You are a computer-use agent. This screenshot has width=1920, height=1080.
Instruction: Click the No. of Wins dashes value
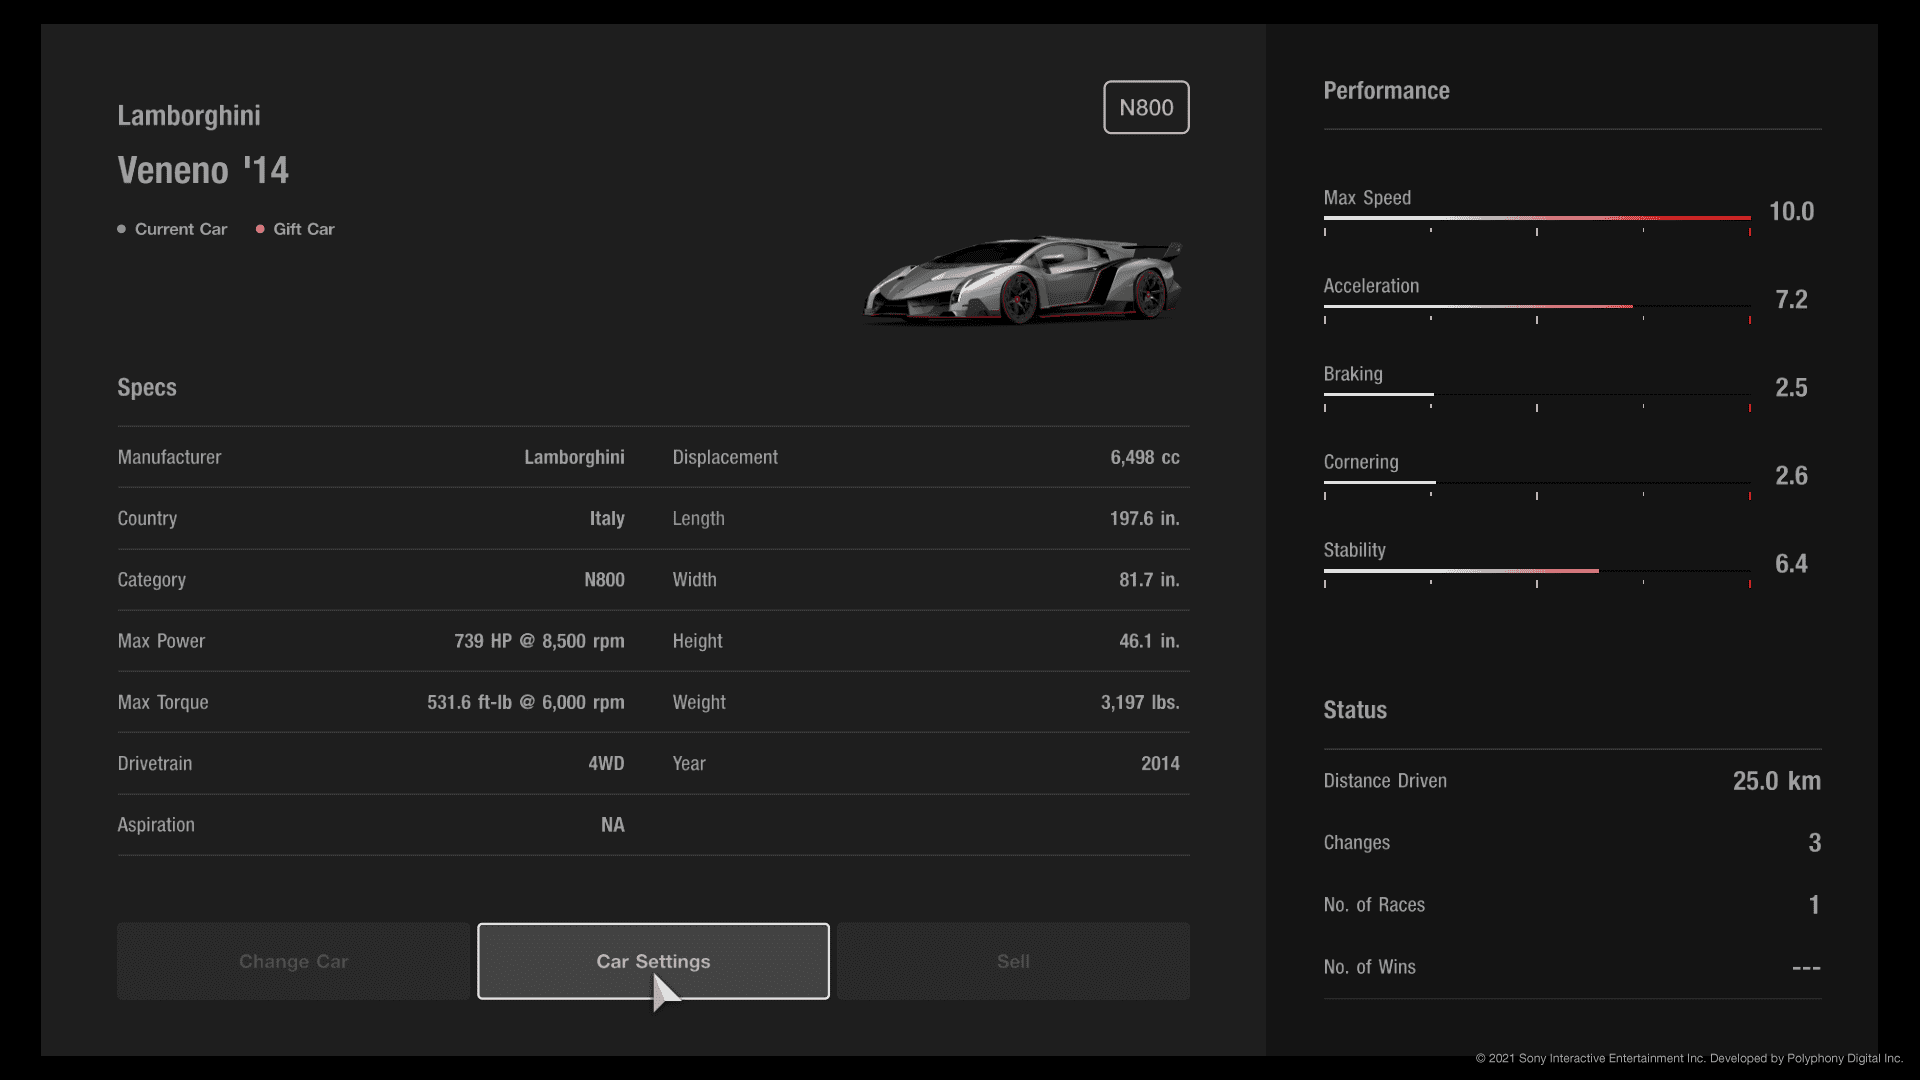point(1806,968)
